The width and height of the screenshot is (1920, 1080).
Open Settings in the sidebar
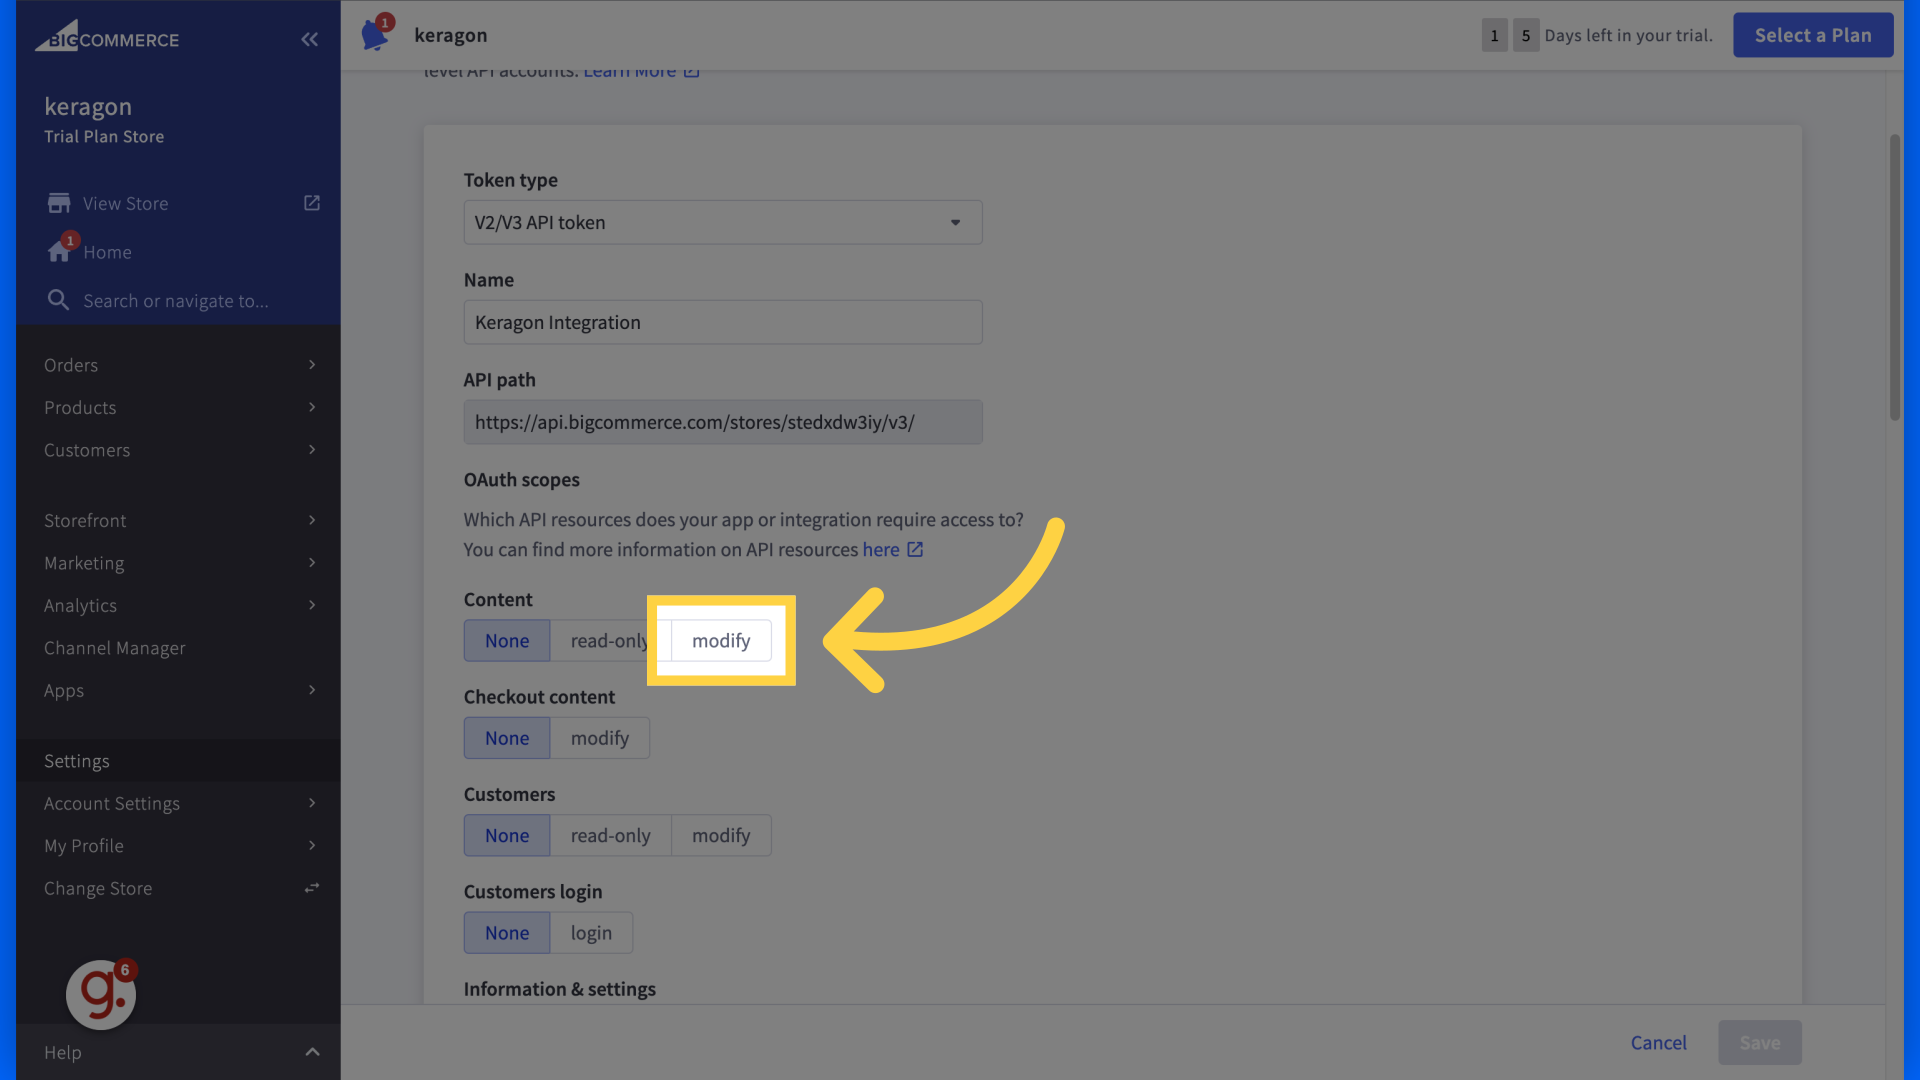[x=76, y=760]
